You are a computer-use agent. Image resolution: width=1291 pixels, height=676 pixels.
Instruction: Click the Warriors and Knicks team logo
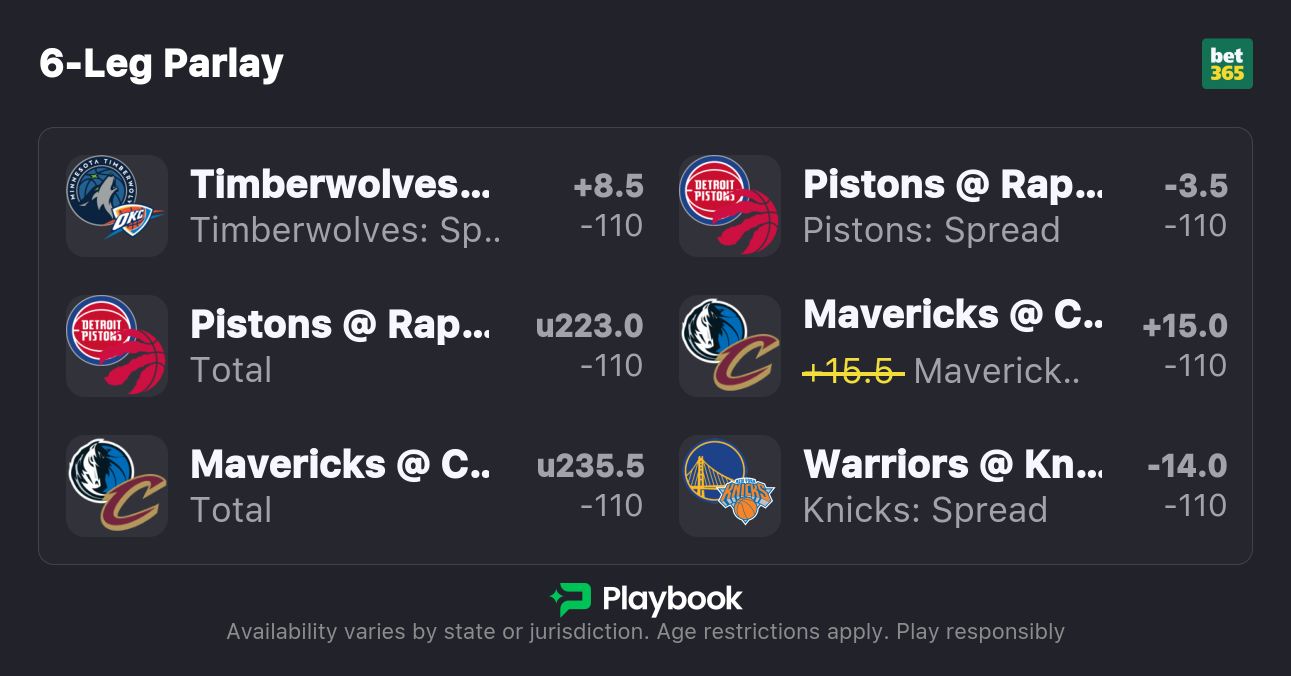(730, 486)
